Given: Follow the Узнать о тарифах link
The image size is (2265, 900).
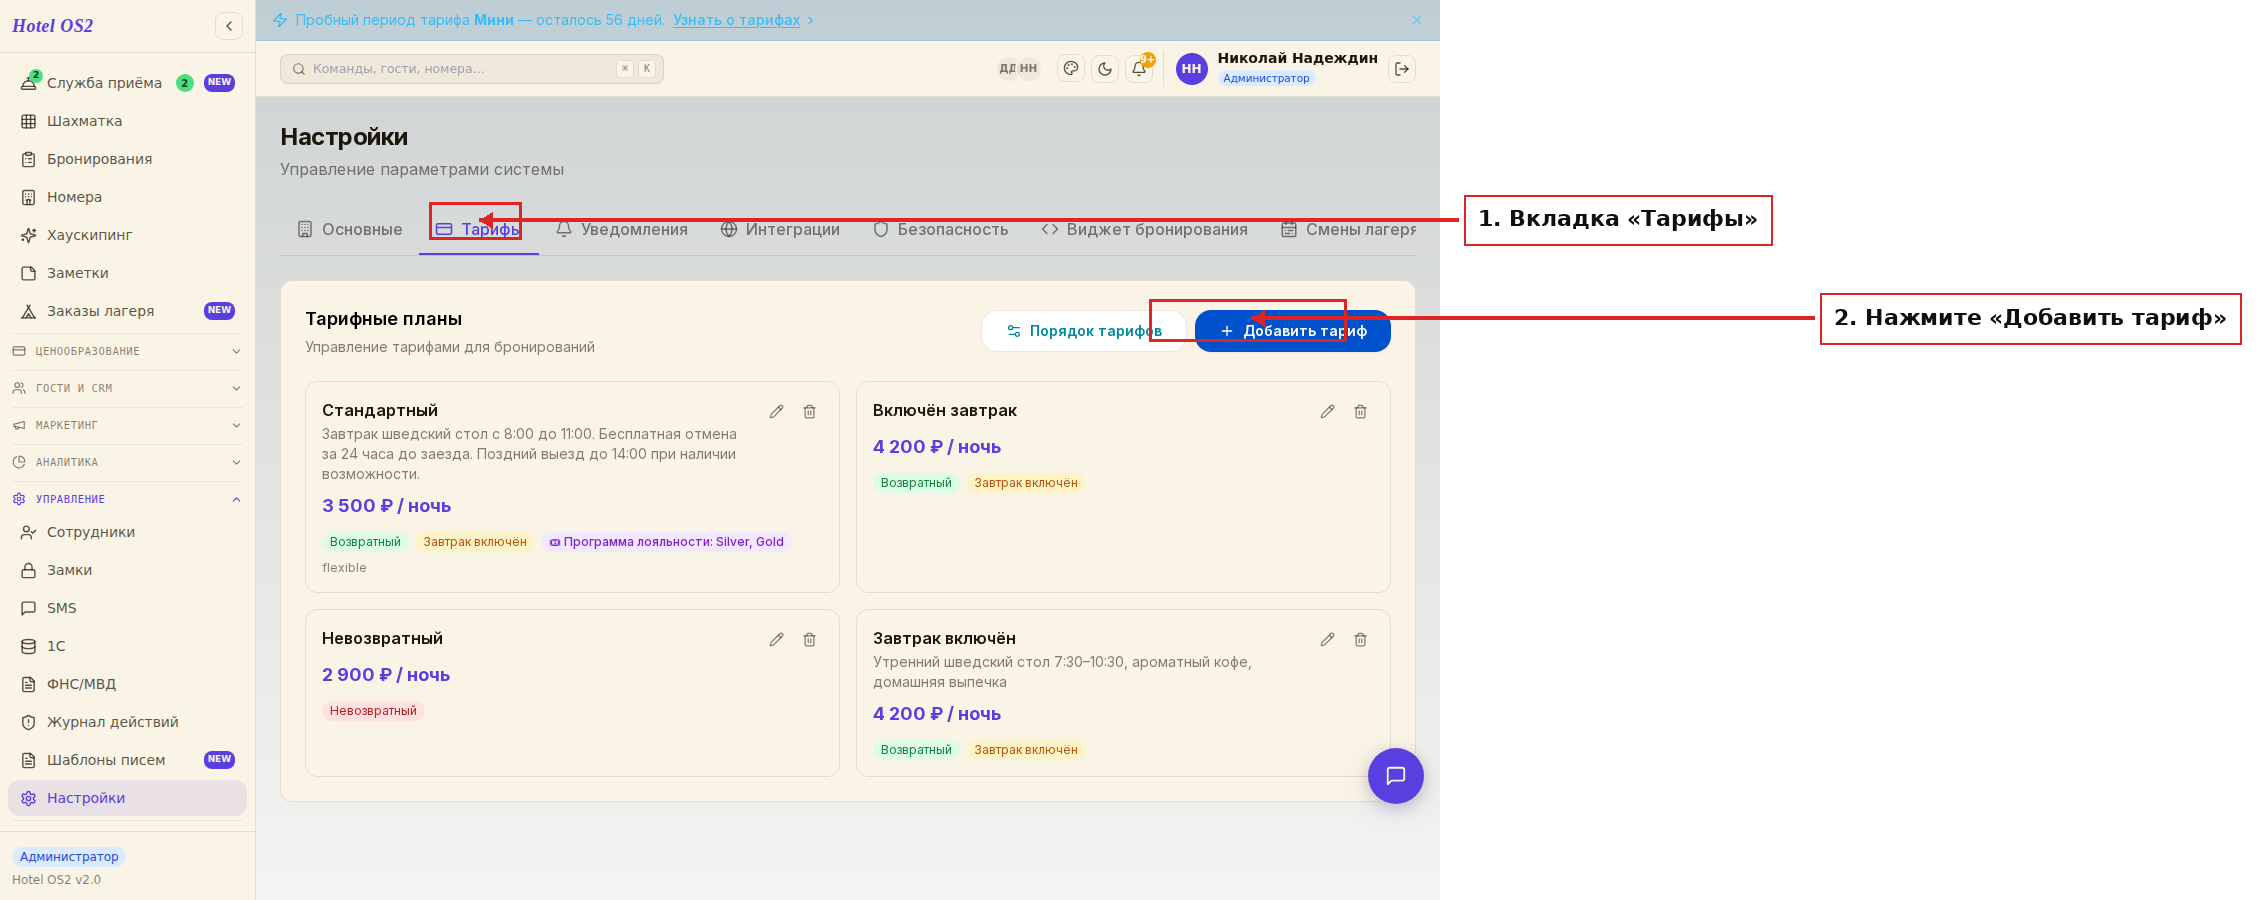Looking at the screenshot, I should (736, 20).
